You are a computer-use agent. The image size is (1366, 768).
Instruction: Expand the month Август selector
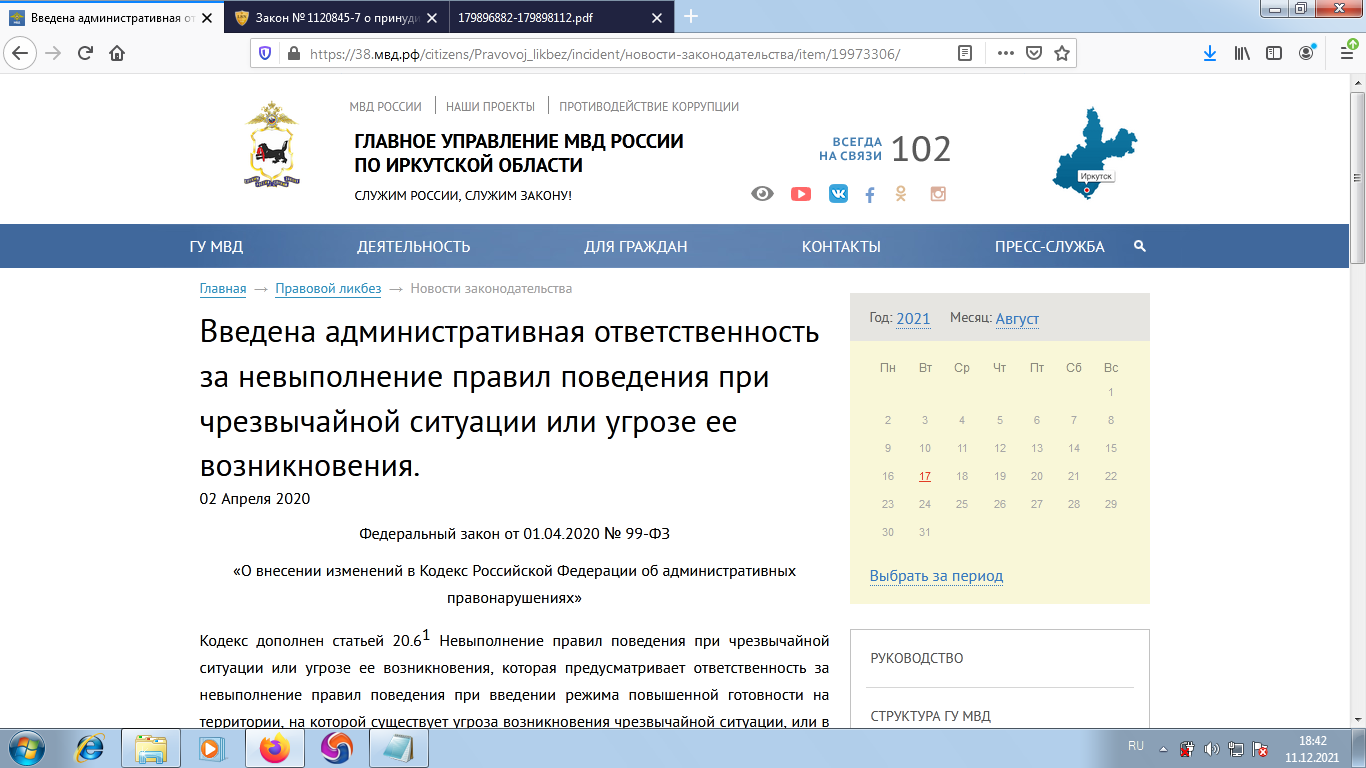[1017, 319]
